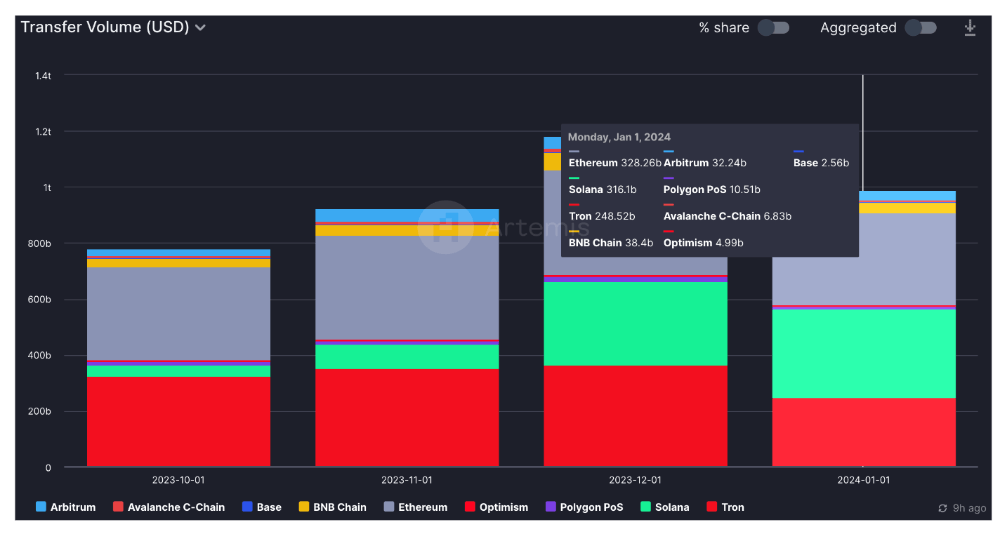Click tooltip value Optimism 4.99b

[x=703, y=243]
